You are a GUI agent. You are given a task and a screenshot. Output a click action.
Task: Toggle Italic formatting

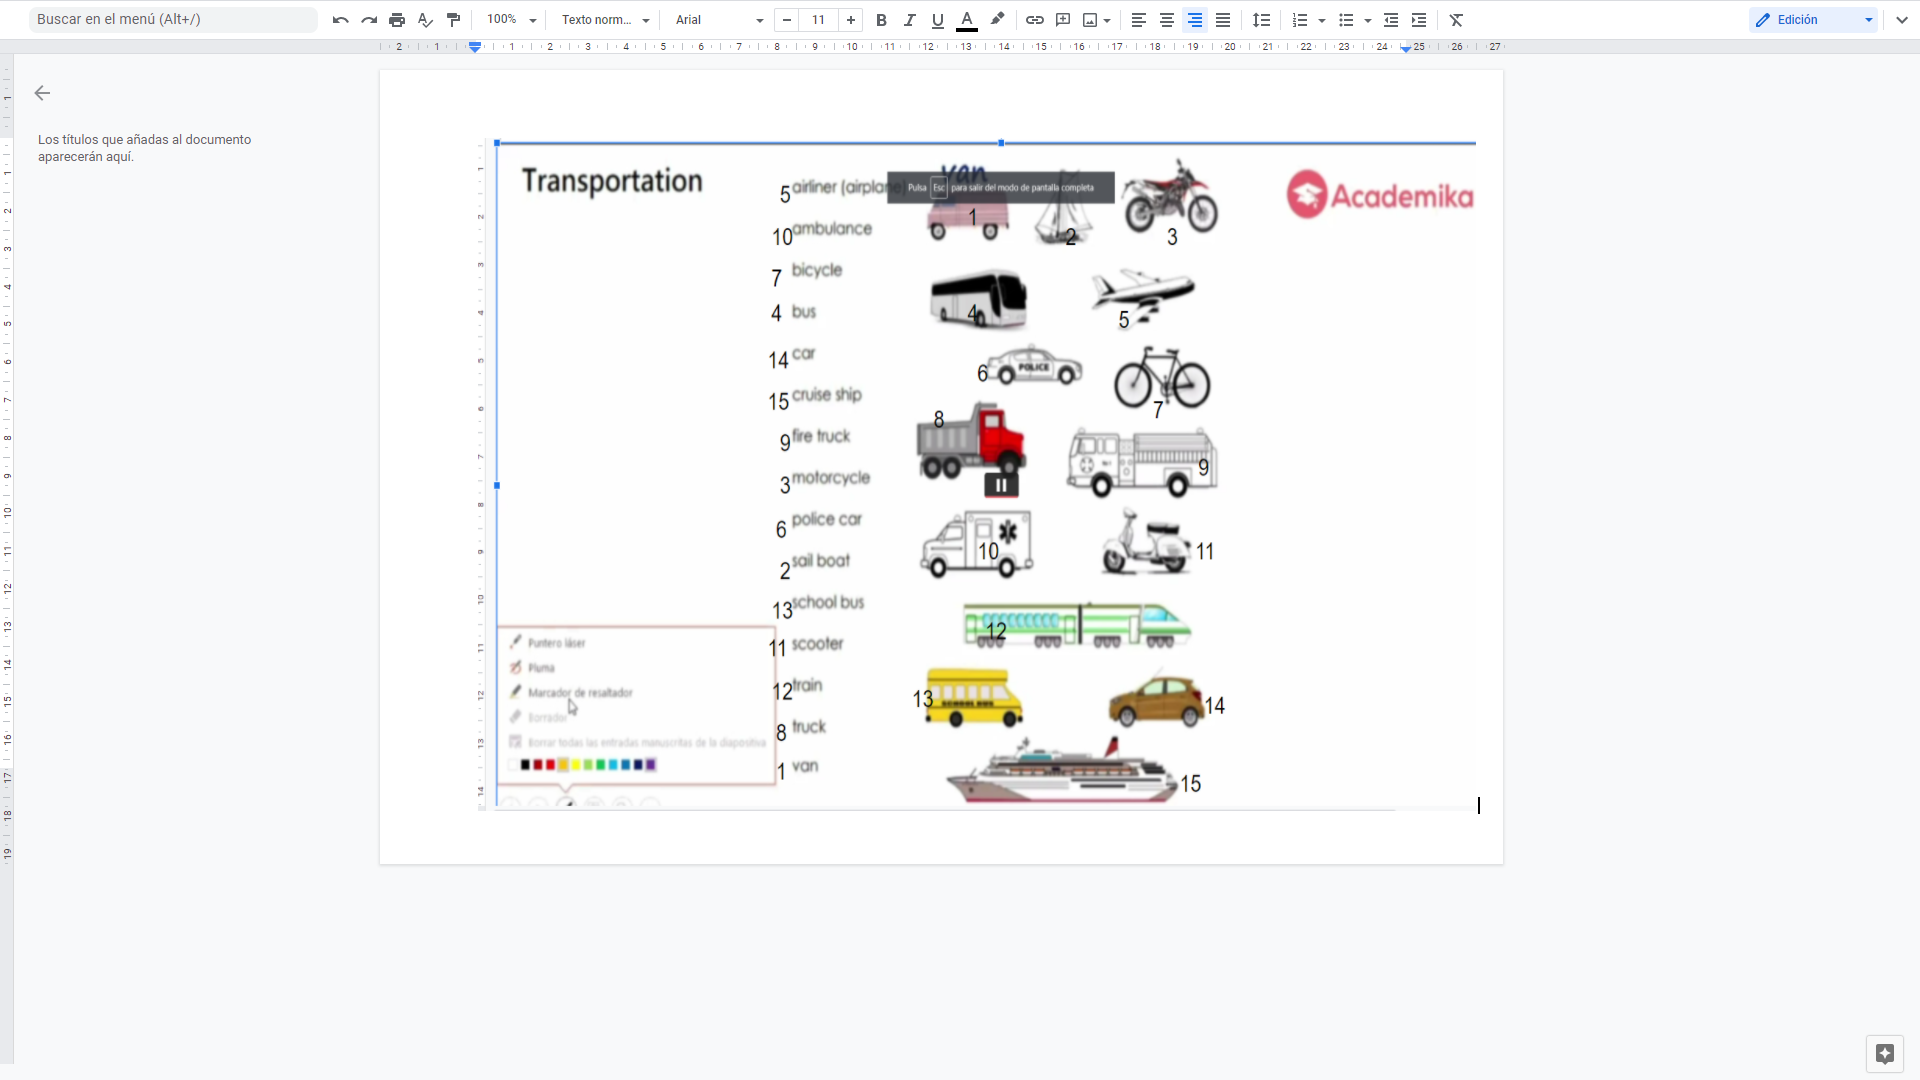coord(909,20)
